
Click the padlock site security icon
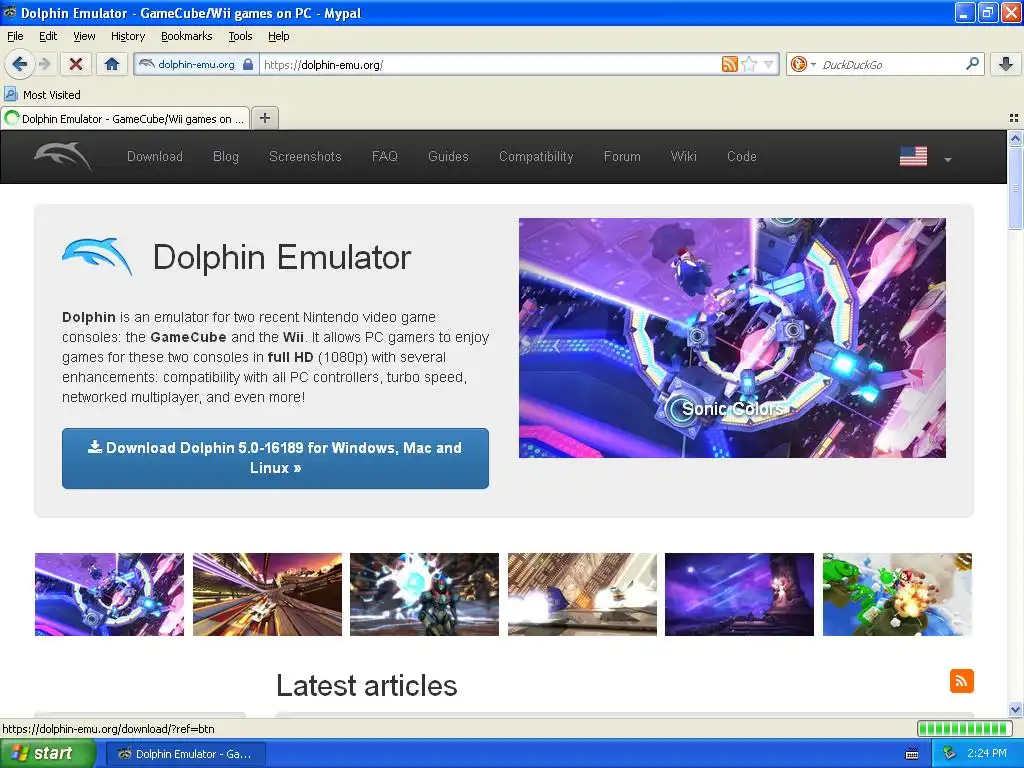coord(248,64)
